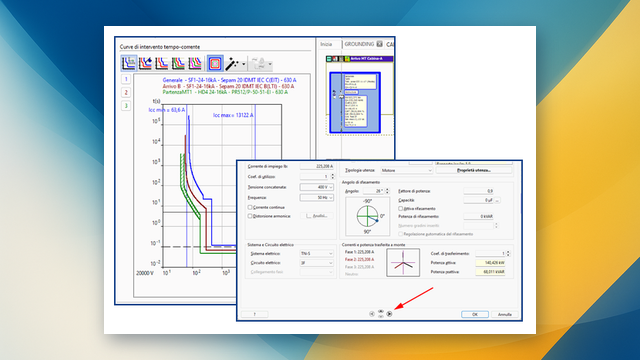640x360 pixels.
Task: Open the Frequenza dropdown
Action: (x=317, y=198)
